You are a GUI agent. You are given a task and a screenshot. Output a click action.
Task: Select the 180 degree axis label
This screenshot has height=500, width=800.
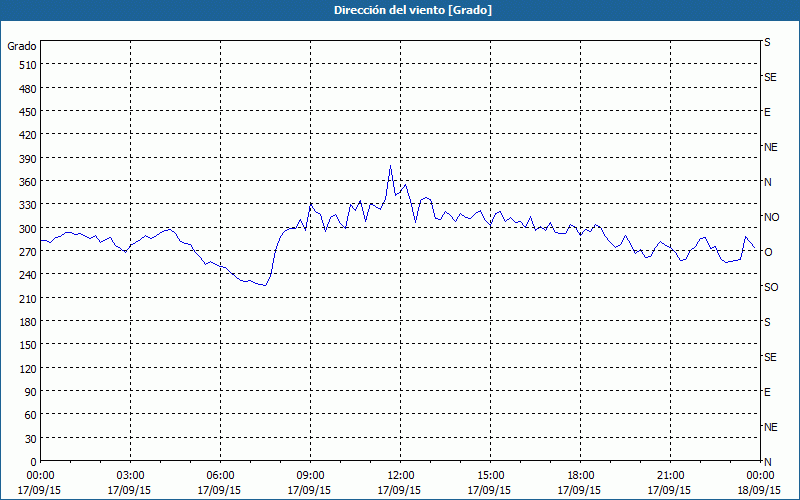pyautogui.click(x=29, y=322)
